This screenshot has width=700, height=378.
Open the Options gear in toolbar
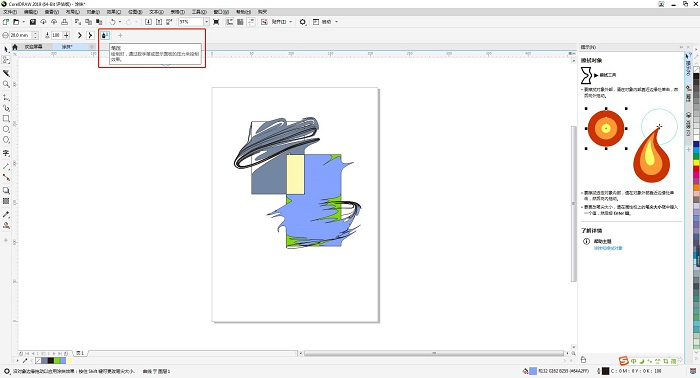pyautogui.click(x=303, y=22)
